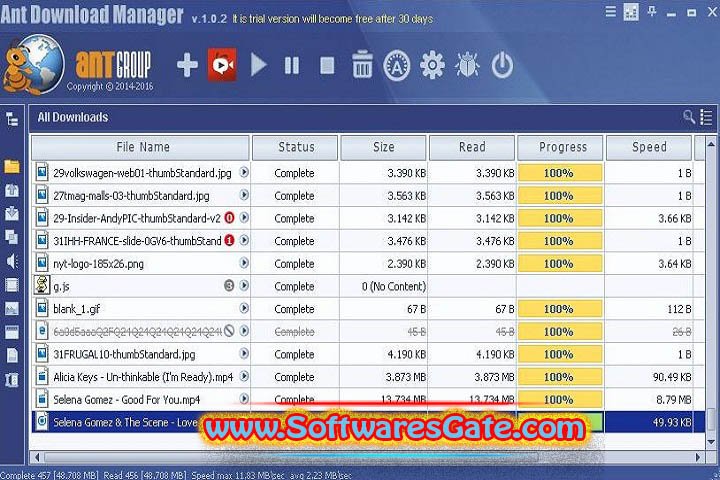Sort by Progress column header
720x480 pixels.
tap(561, 147)
